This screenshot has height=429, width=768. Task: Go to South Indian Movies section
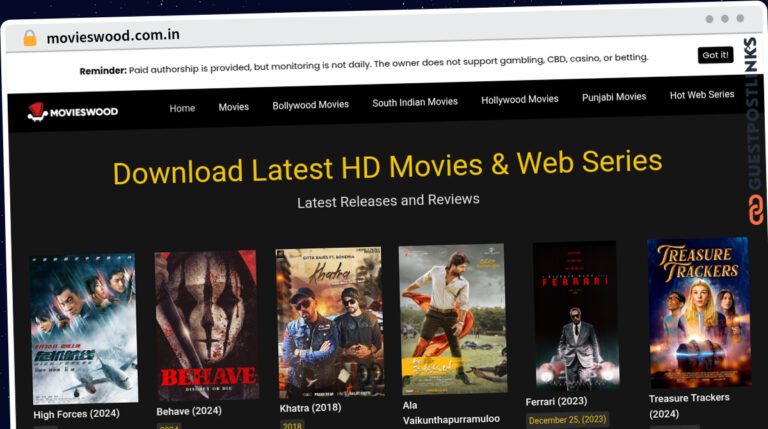(415, 102)
